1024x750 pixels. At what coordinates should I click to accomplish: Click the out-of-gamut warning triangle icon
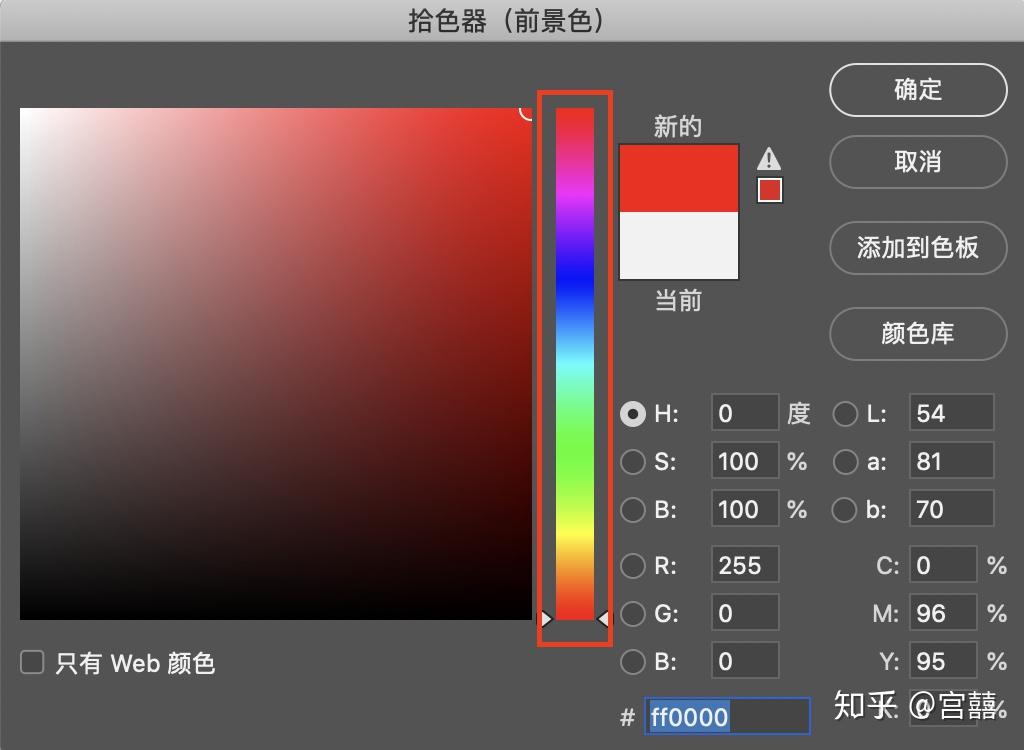(768, 158)
